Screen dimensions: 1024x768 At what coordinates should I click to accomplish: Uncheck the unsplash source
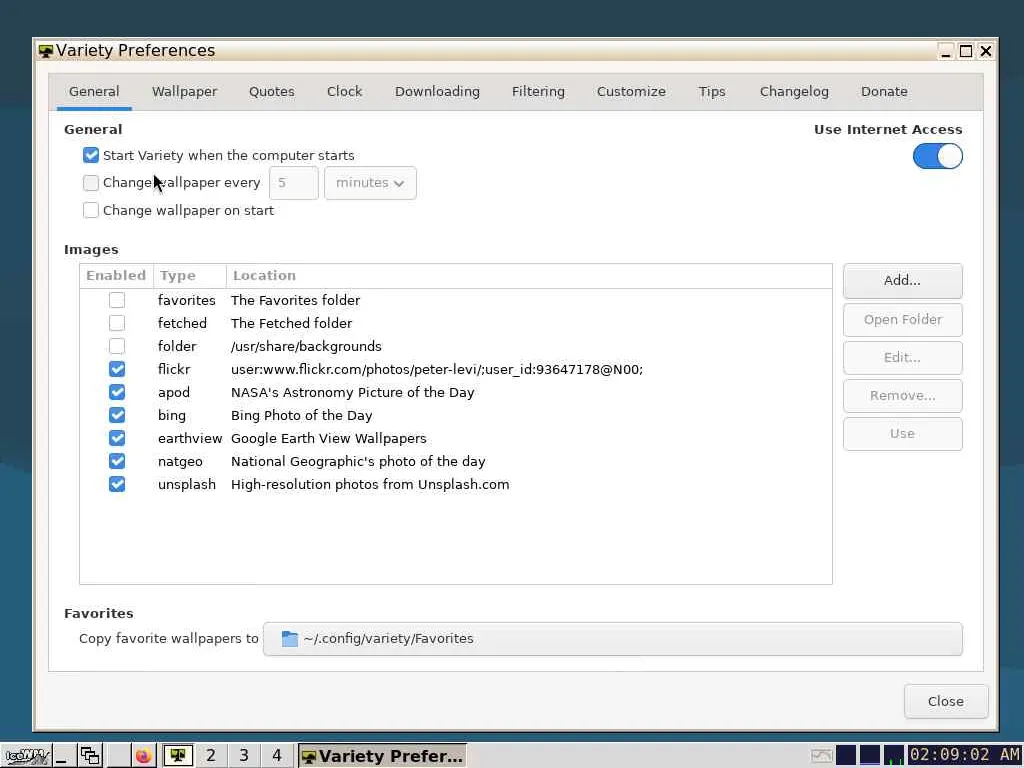(x=117, y=484)
